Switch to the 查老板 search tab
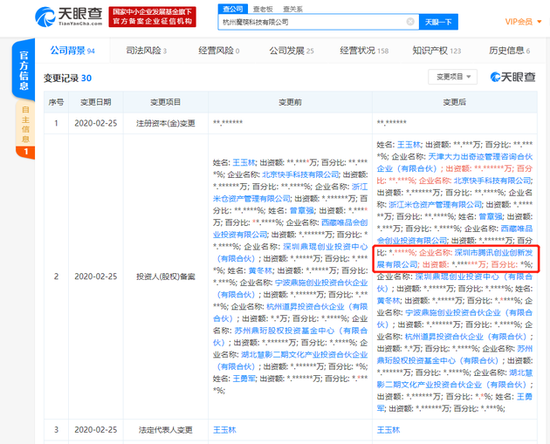Viewport: 550px width, 444px height. tap(263, 9)
